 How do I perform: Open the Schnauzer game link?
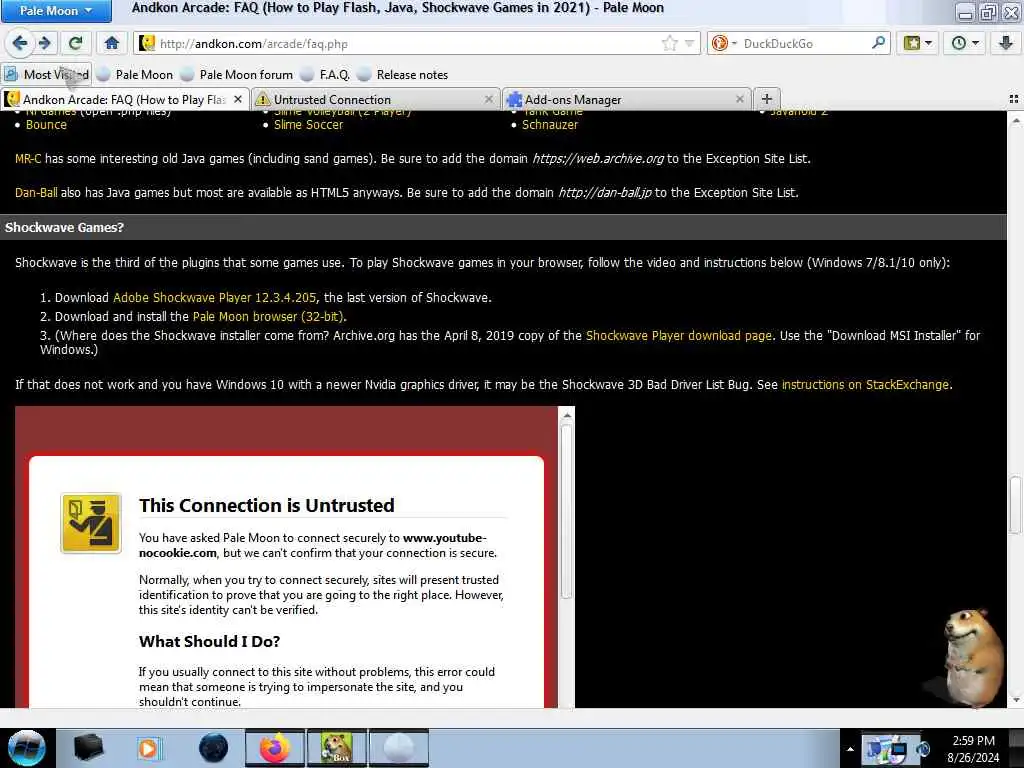pyautogui.click(x=550, y=125)
